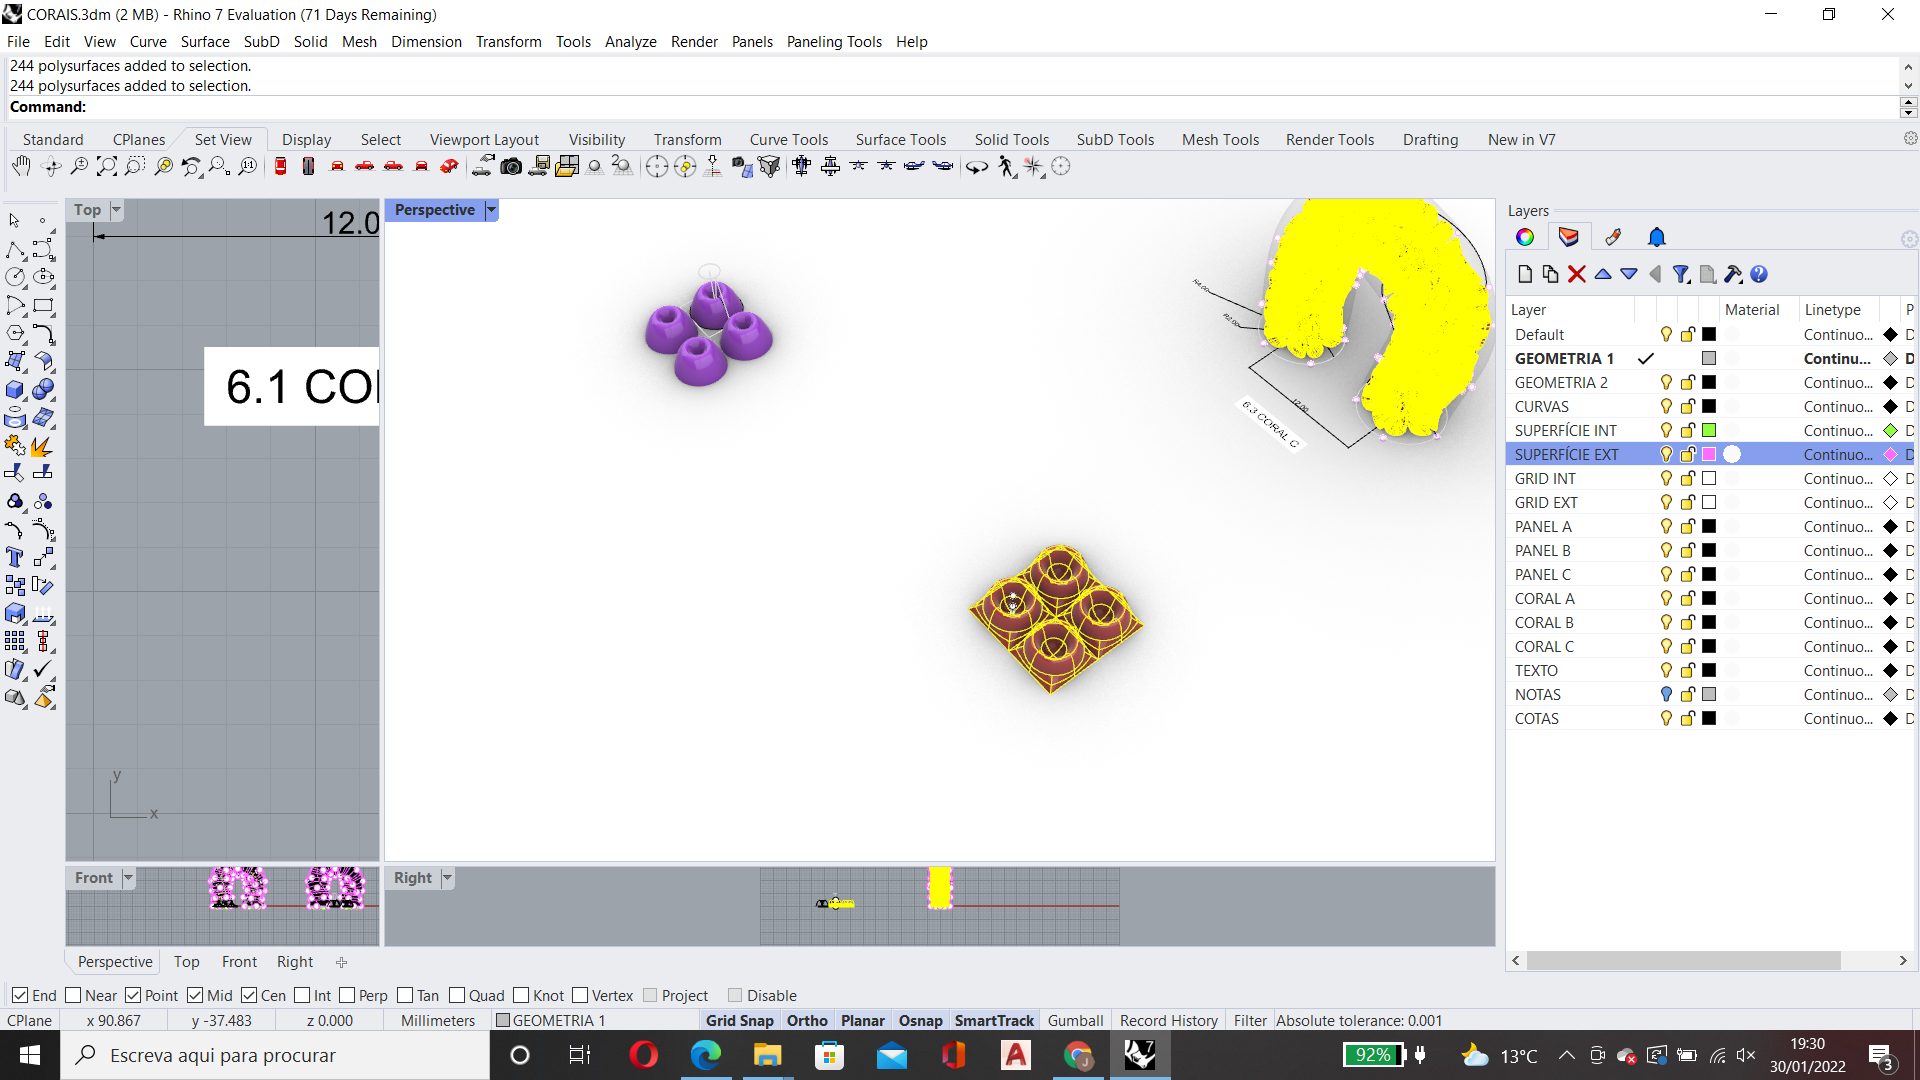Click the camera screen capture icon
This screenshot has width=1920, height=1080.
[x=511, y=166]
